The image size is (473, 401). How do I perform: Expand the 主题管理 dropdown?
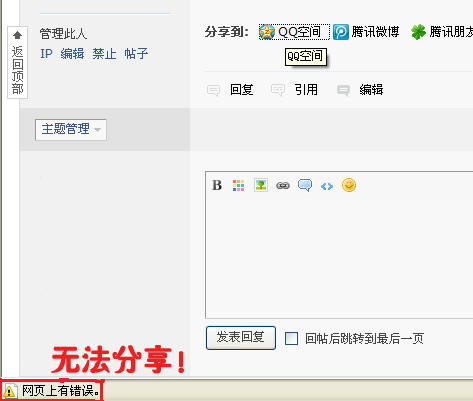(x=71, y=130)
